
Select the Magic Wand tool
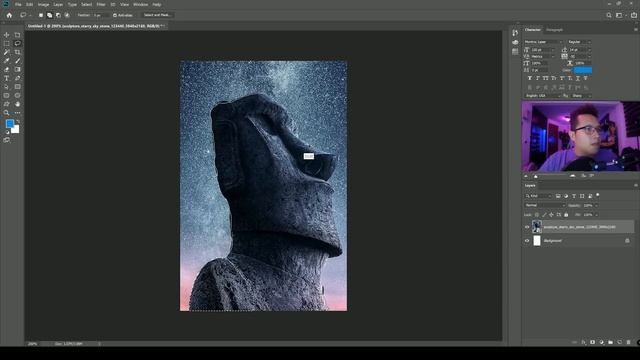click(x=7, y=52)
